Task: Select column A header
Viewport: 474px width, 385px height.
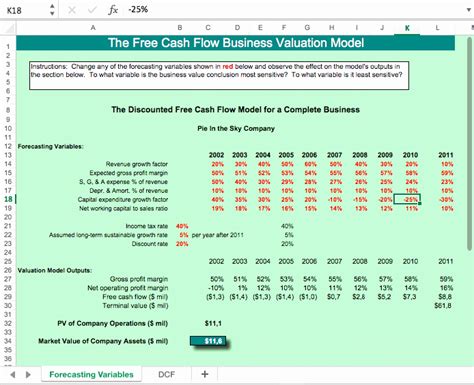Action: pos(93,28)
